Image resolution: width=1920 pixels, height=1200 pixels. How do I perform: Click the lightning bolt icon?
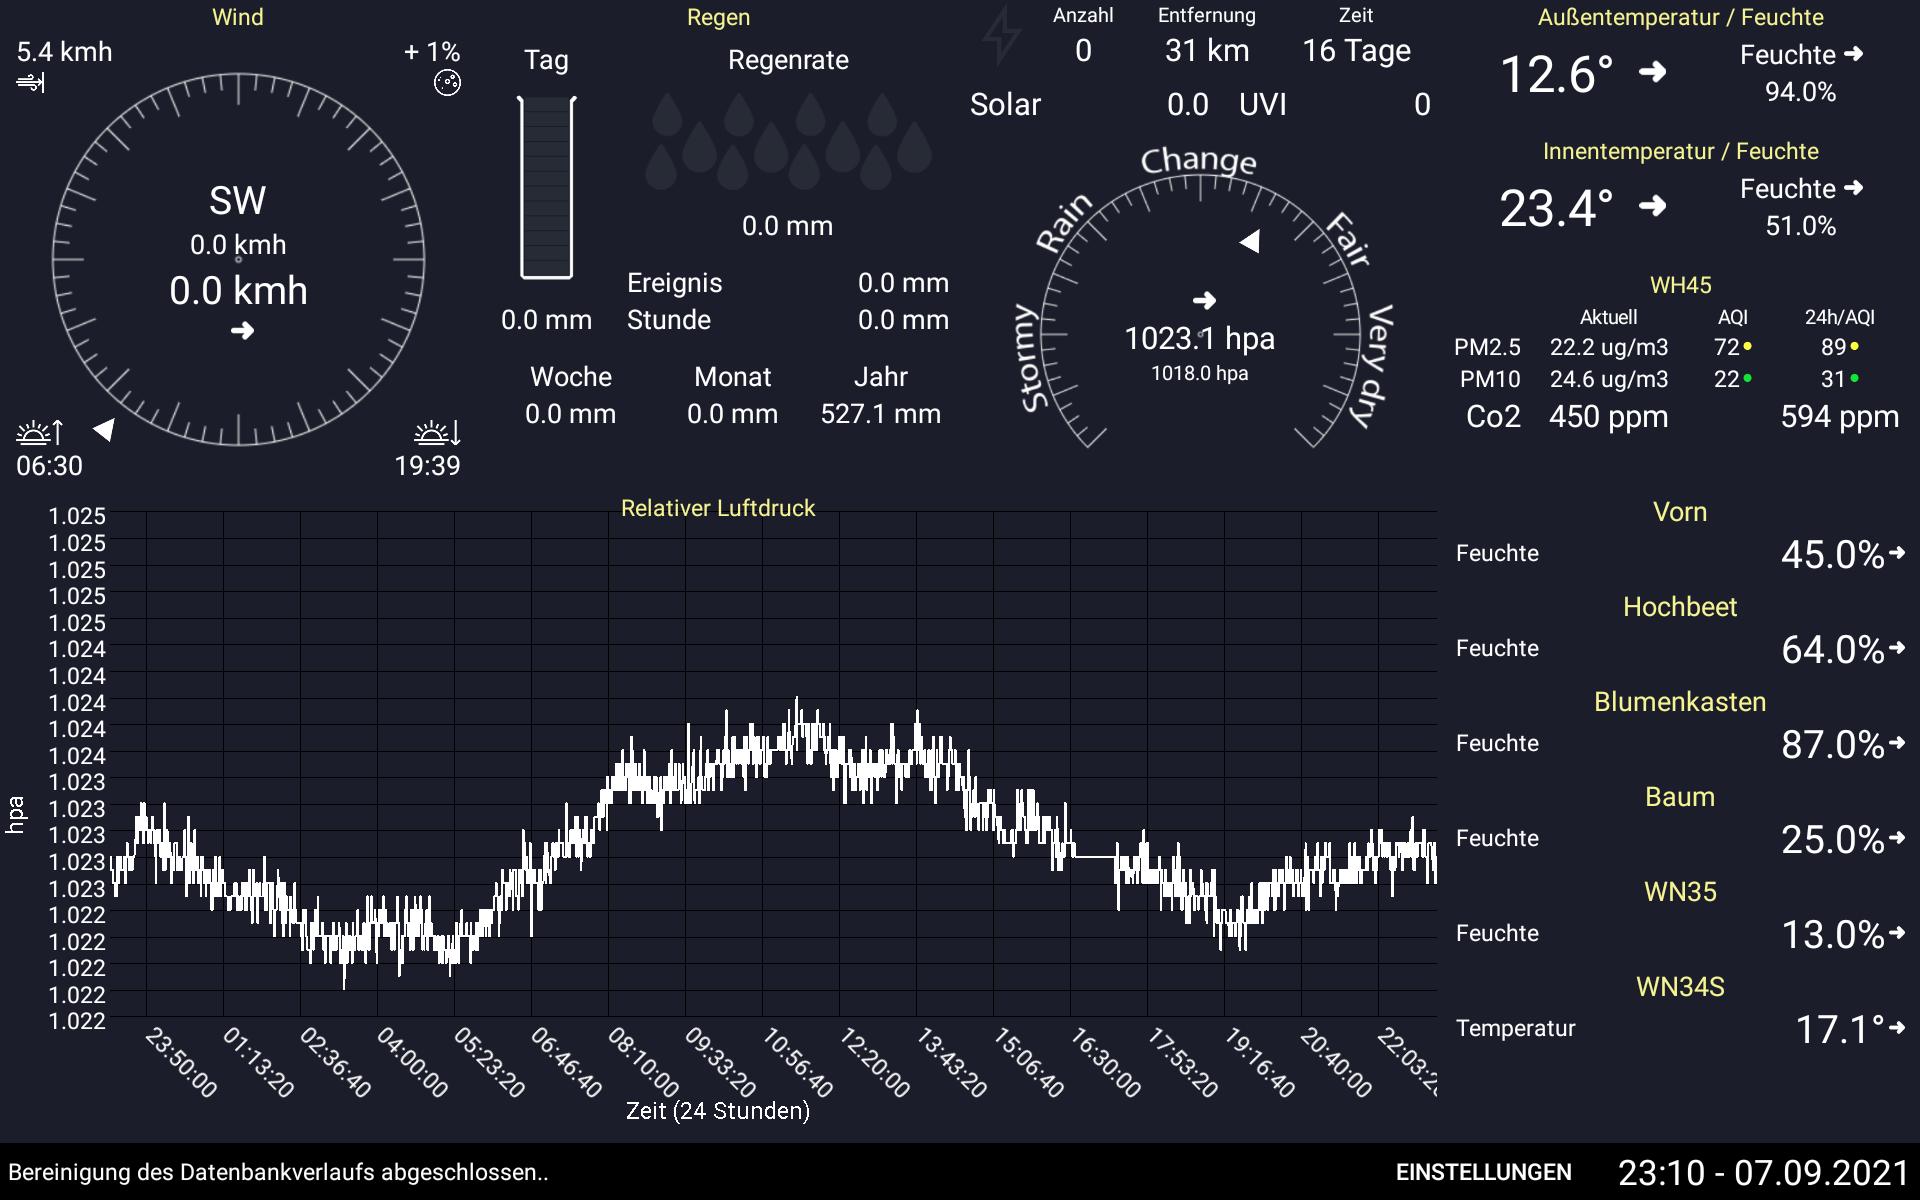coord(1001,36)
